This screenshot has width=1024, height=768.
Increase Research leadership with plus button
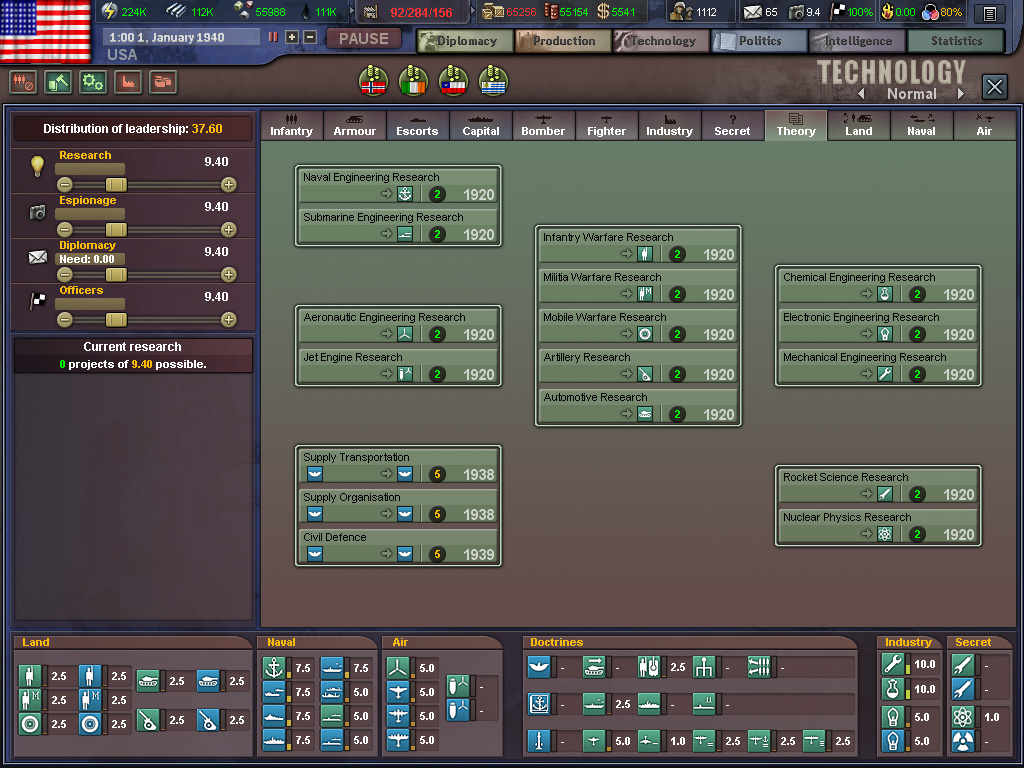pyautogui.click(x=229, y=184)
